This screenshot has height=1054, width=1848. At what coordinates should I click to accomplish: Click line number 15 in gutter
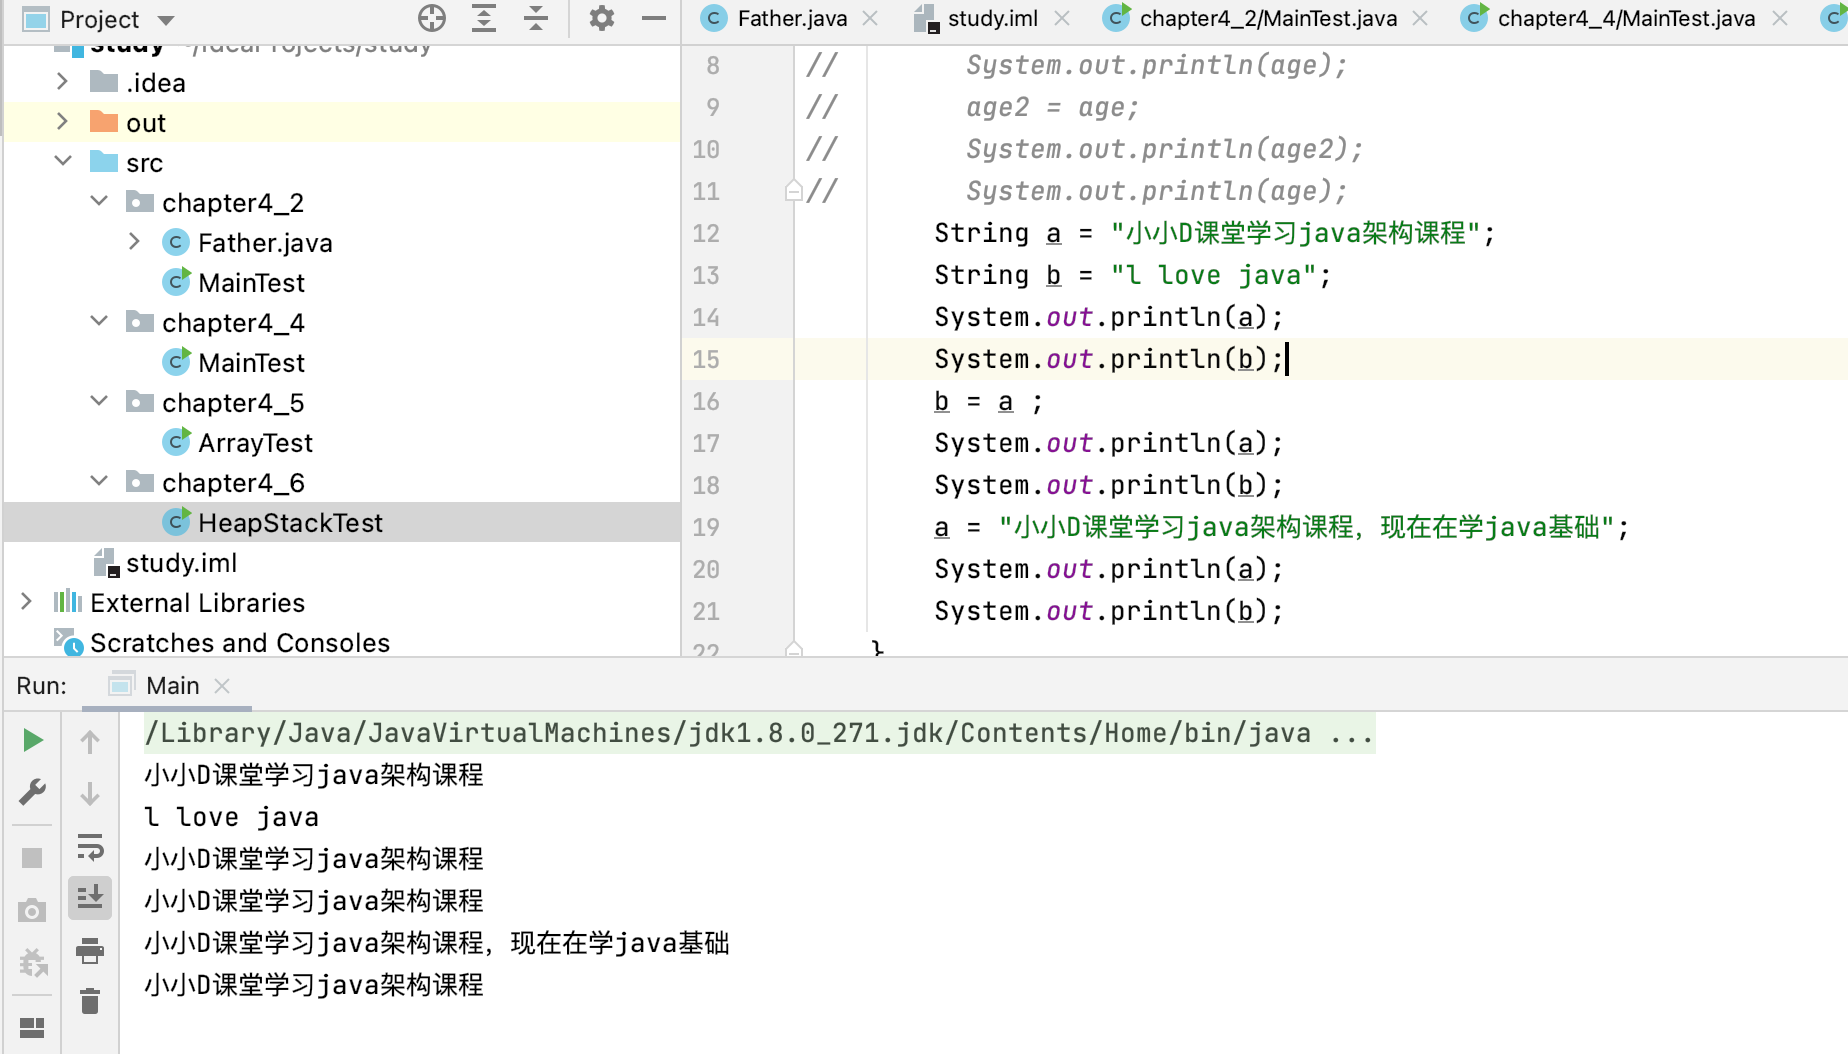pyautogui.click(x=706, y=359)
